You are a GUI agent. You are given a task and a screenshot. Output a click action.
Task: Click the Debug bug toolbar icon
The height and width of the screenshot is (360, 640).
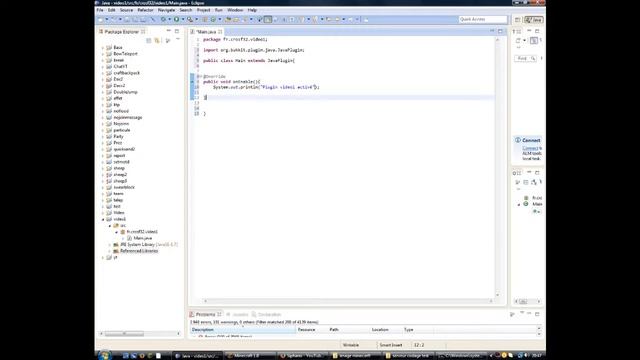tap(163, 19)
